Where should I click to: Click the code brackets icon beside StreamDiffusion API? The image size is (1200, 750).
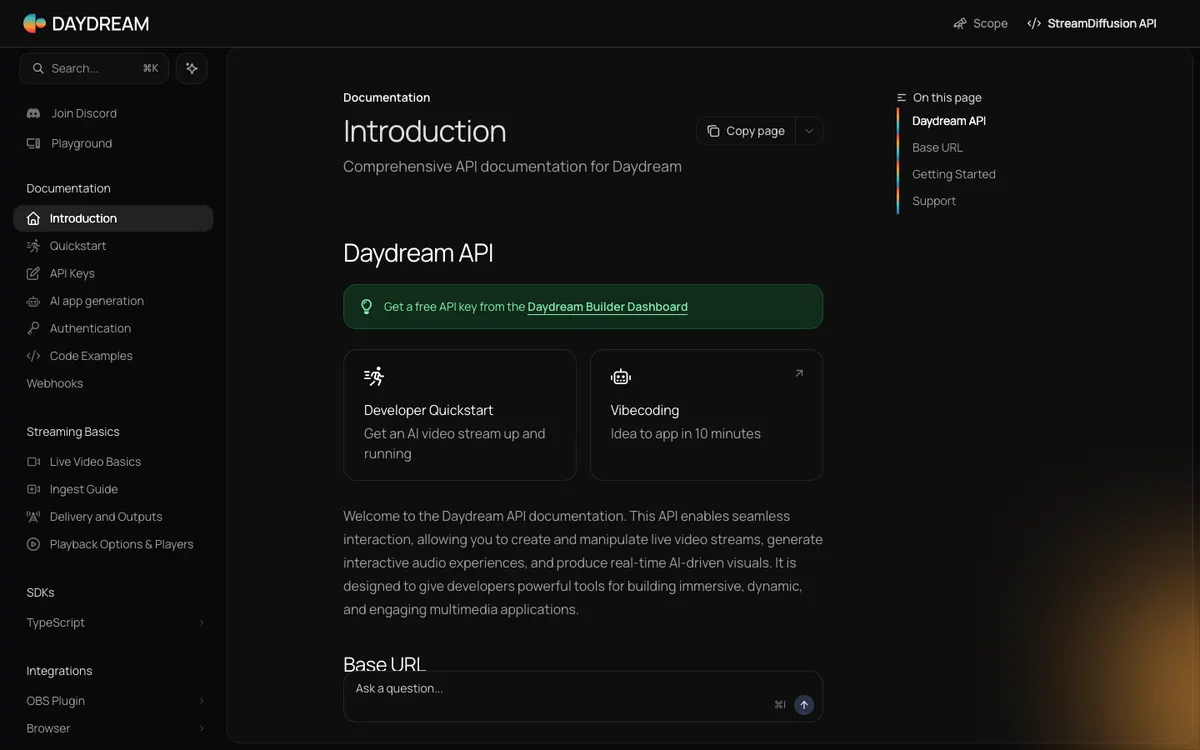(x=1034, y=23)
